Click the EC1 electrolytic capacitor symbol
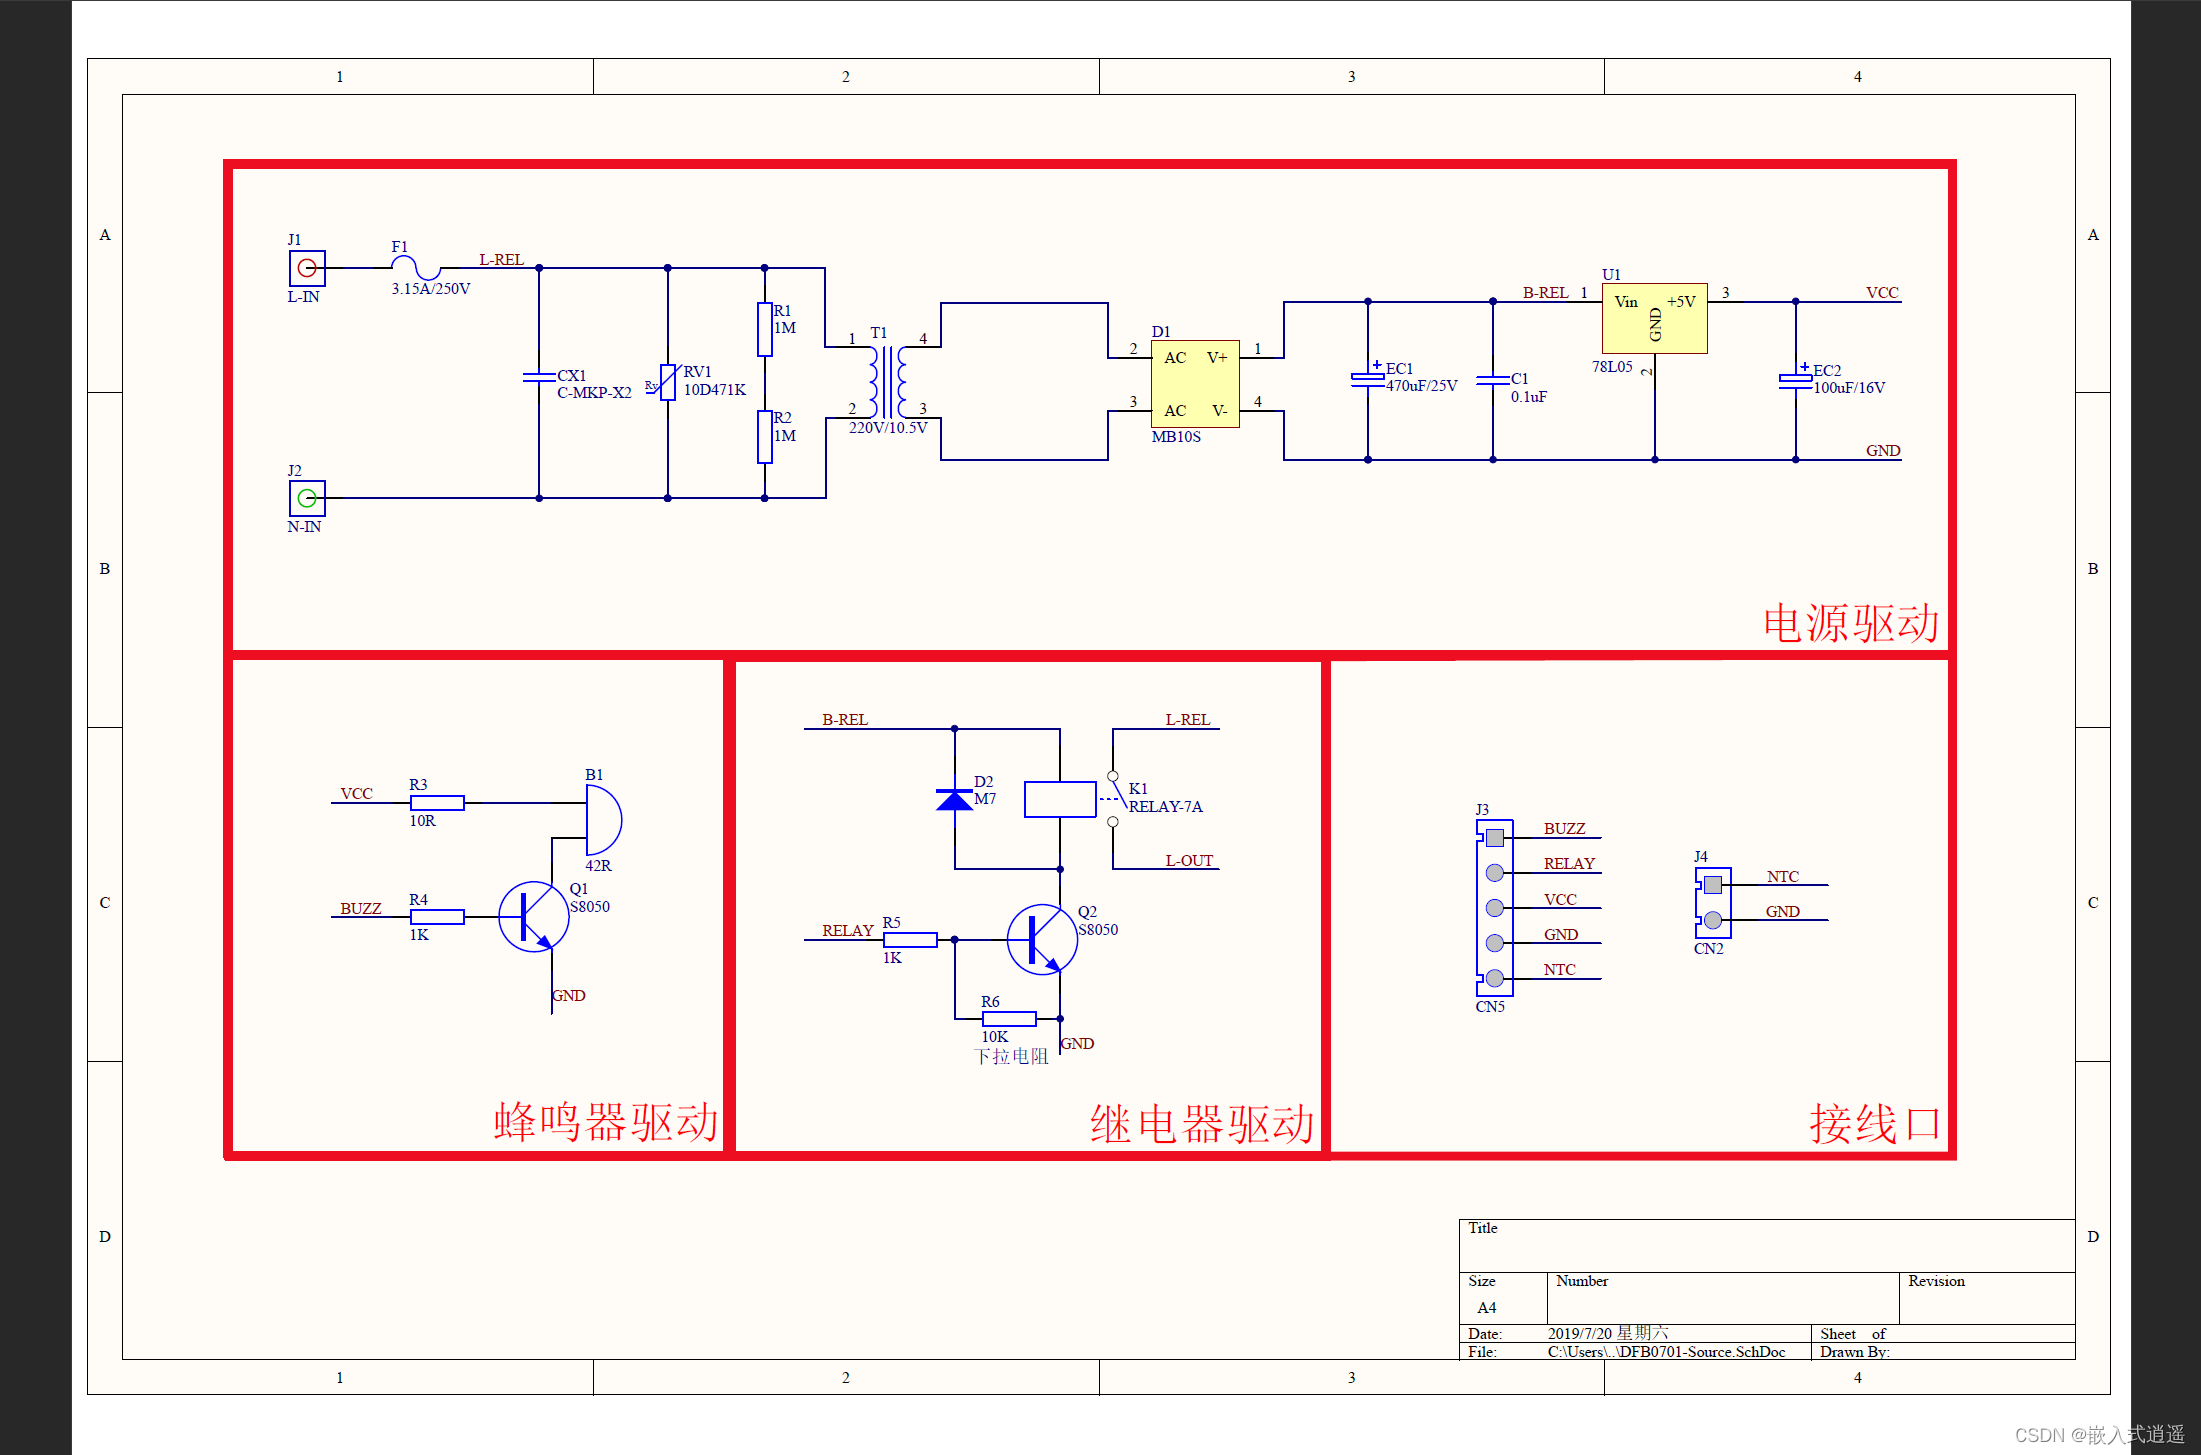This screenshot has height=1455, width=2201. [x=1367, y=377]
